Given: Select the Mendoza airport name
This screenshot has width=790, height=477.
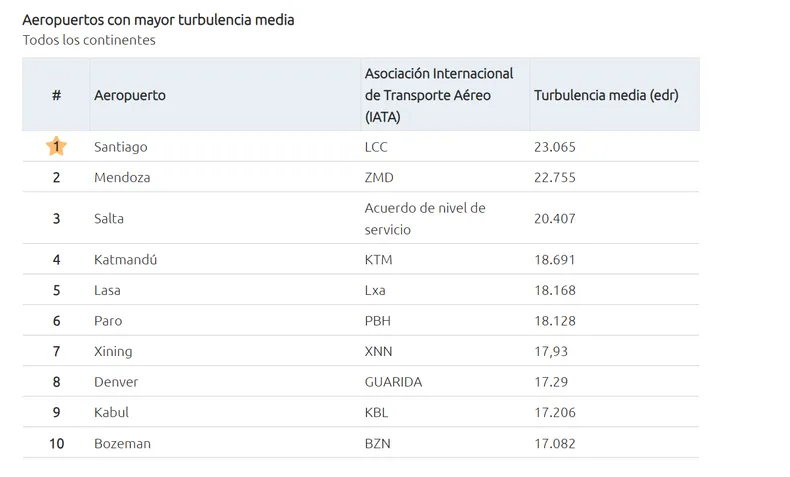Looking at the screenshot, I should pos(122,177).
